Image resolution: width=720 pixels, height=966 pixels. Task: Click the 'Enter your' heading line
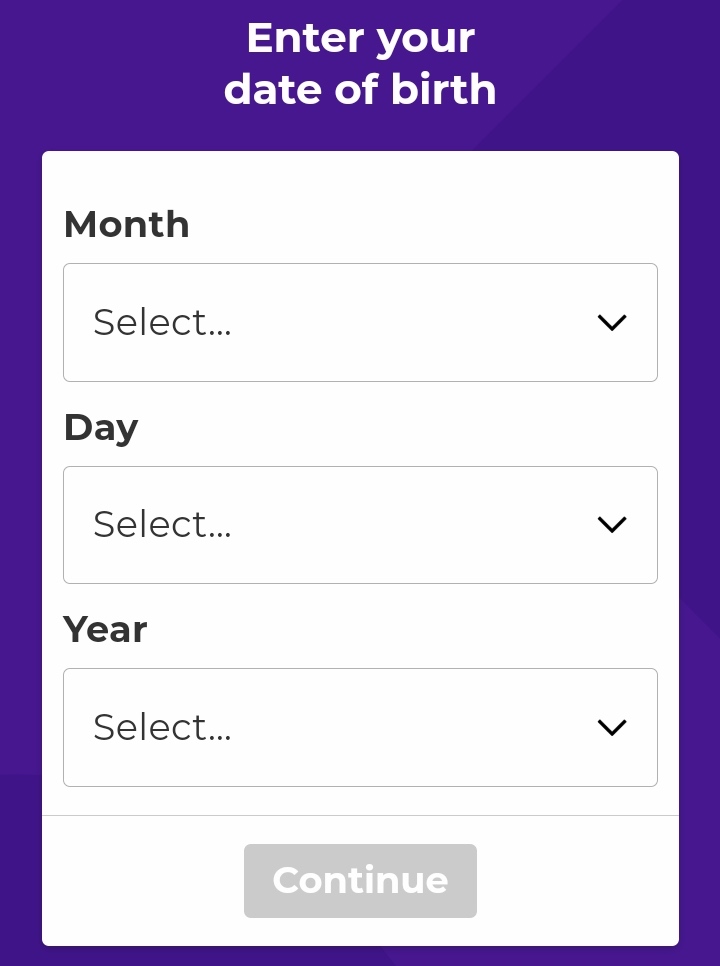coord(360,39)
